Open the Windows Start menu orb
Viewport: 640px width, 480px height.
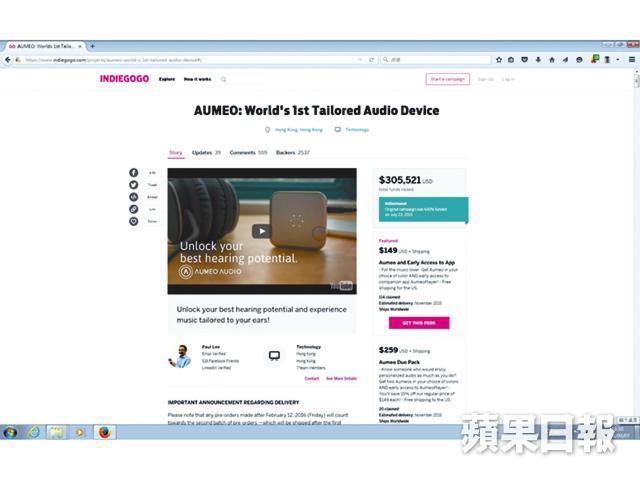pyautogui.click(x=10, y=432)
